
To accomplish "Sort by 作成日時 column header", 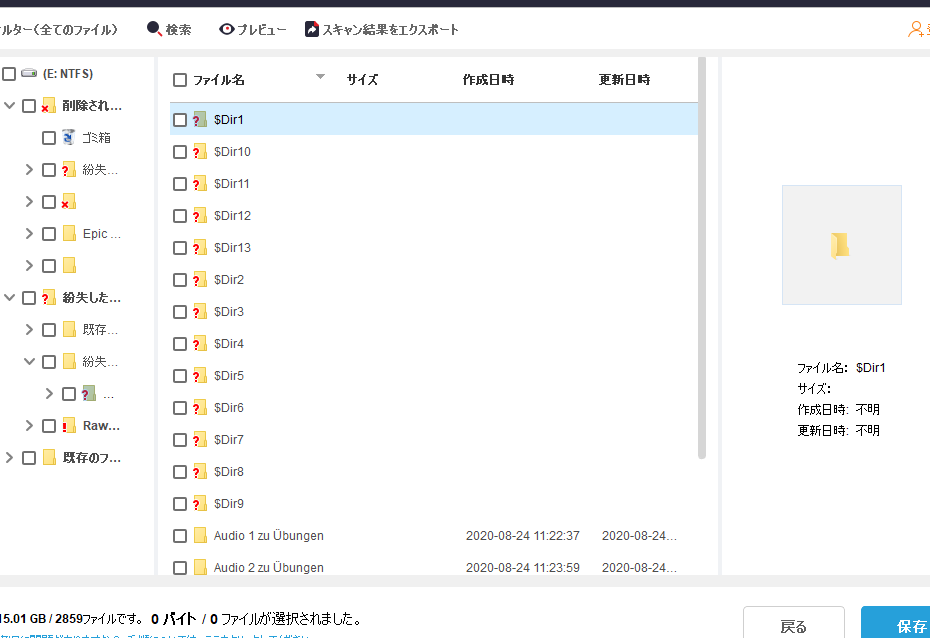I will [x=488, y=80].
